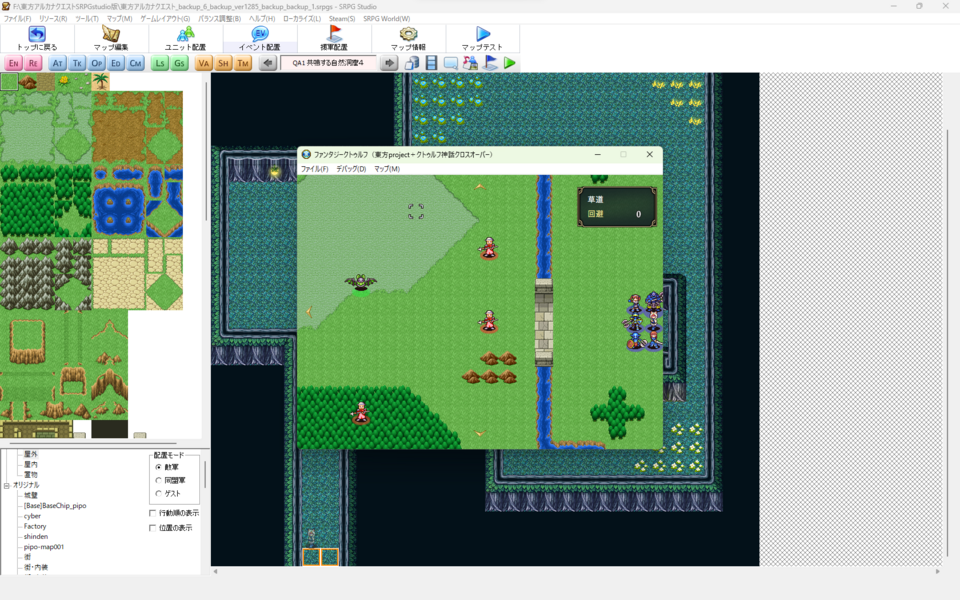This screenshot has width=960, height=600.
Task: Click the speech bubble toolbar icon
Action: tap(451, 63)
